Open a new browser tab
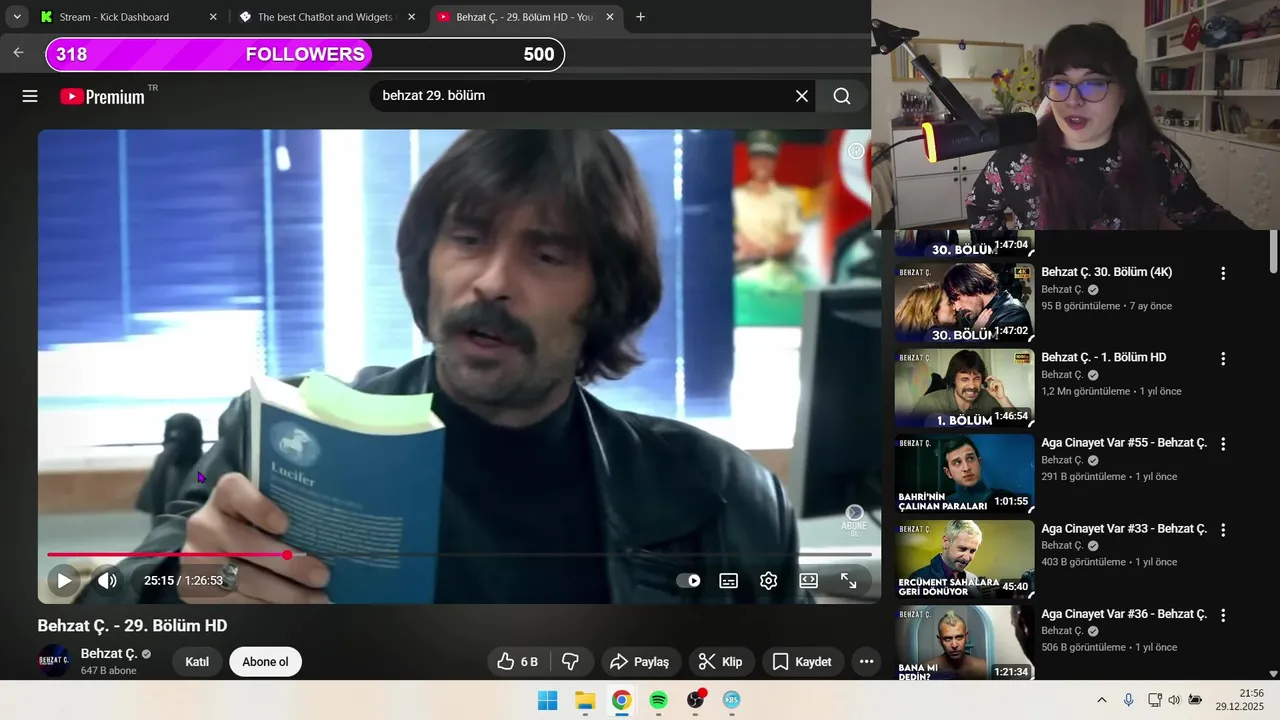 [x=640, y=17]
